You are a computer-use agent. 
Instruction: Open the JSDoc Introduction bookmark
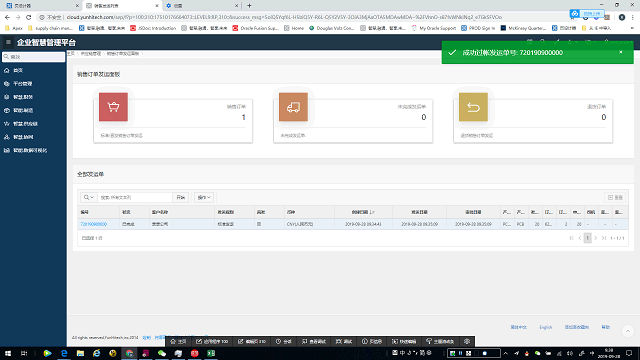[153, 28]
